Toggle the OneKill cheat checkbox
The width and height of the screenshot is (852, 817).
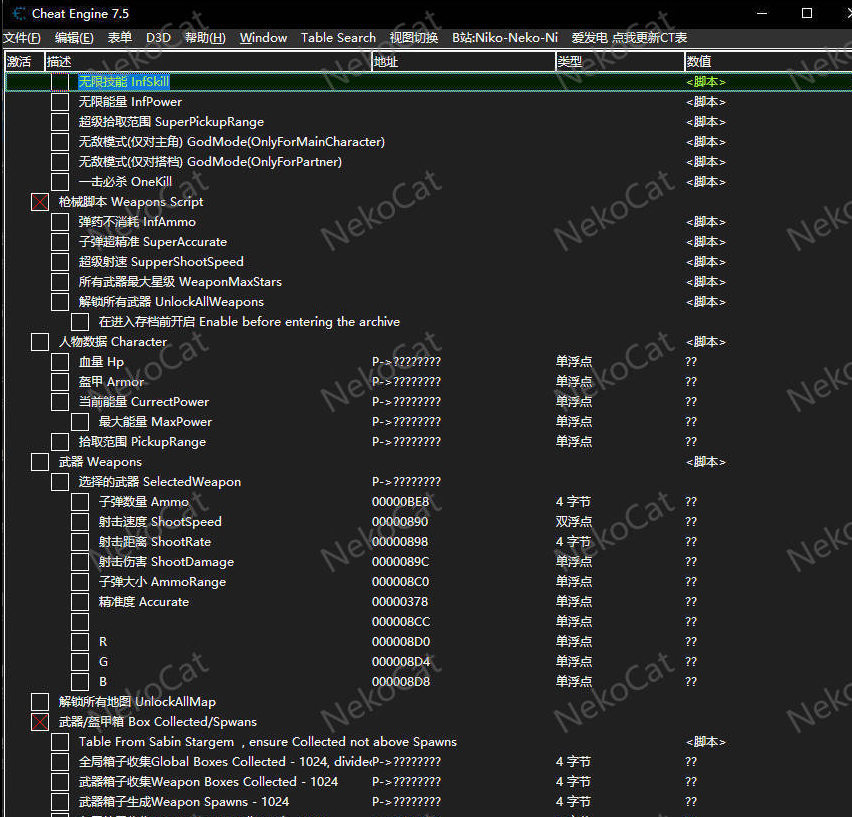point(60,182)
